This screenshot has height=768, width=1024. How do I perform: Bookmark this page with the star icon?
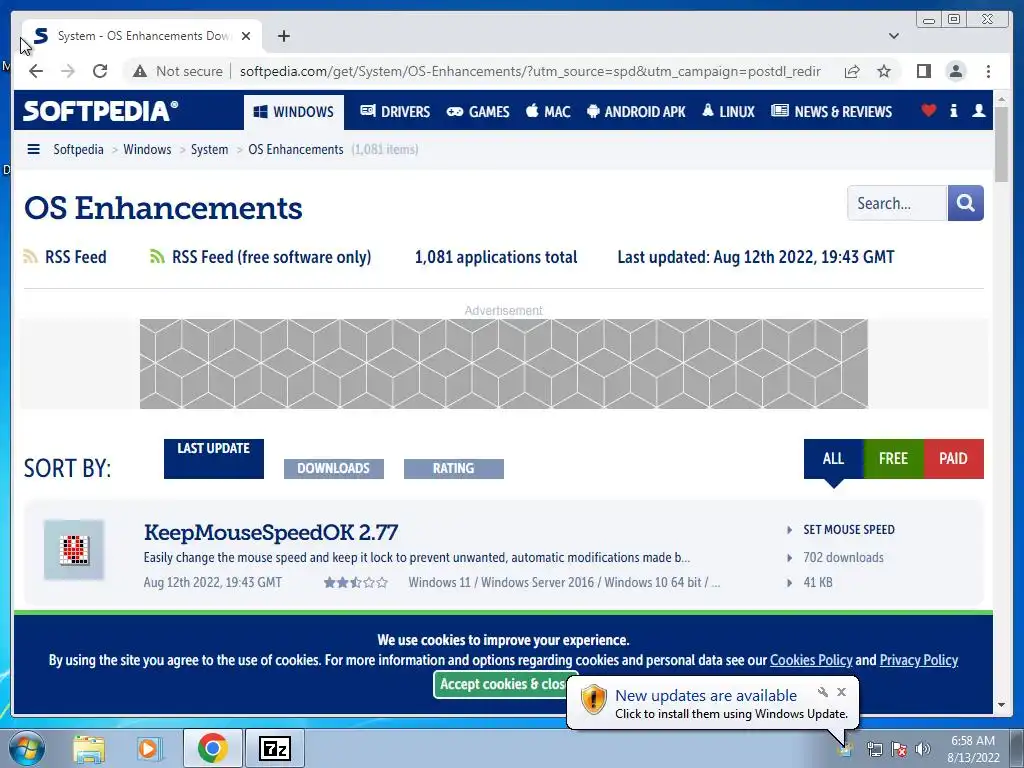pos(884,71)
